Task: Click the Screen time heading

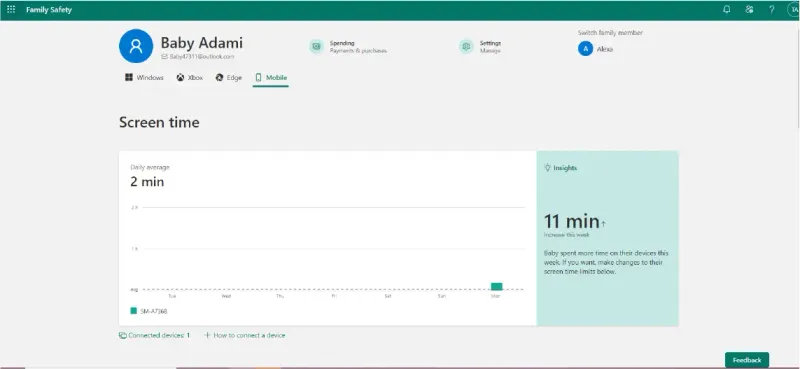Action: click(x=159, y=122)
